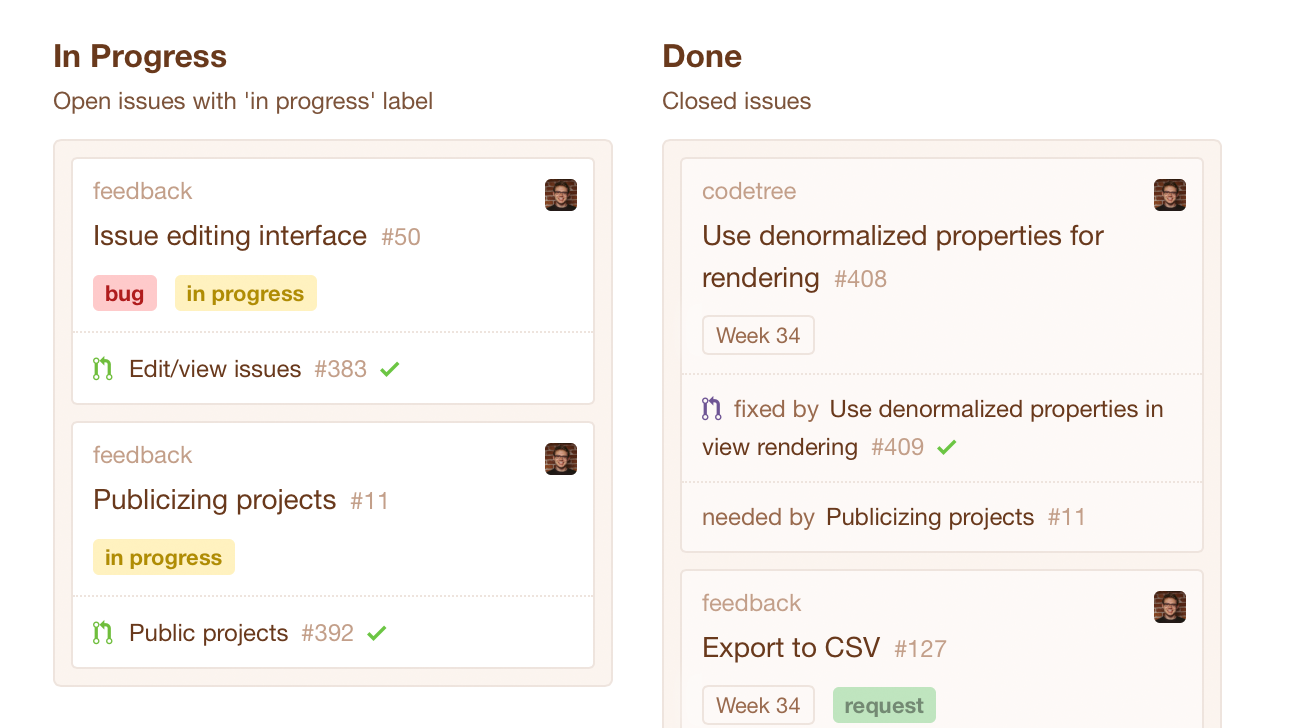
Task: Click the green 'request' label
Action: point(884,705)
